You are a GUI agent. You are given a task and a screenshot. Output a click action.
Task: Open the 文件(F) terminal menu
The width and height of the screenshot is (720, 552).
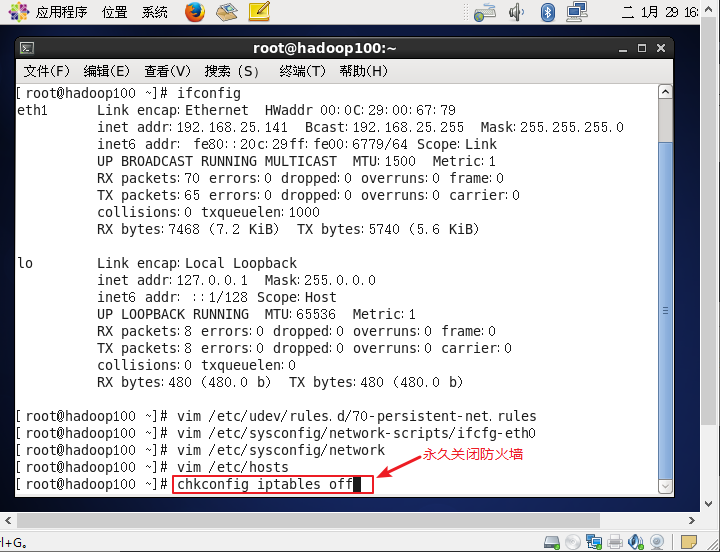click(46, 71)
